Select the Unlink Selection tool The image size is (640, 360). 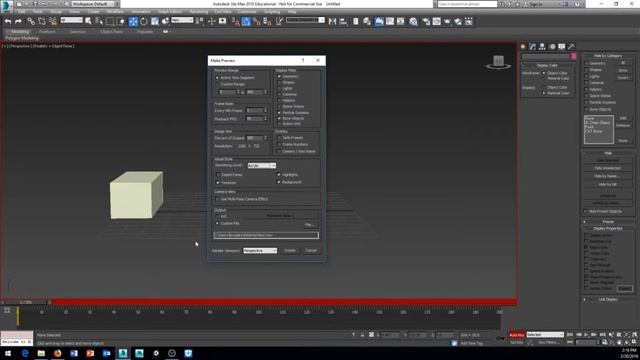[x=42, y=21]
